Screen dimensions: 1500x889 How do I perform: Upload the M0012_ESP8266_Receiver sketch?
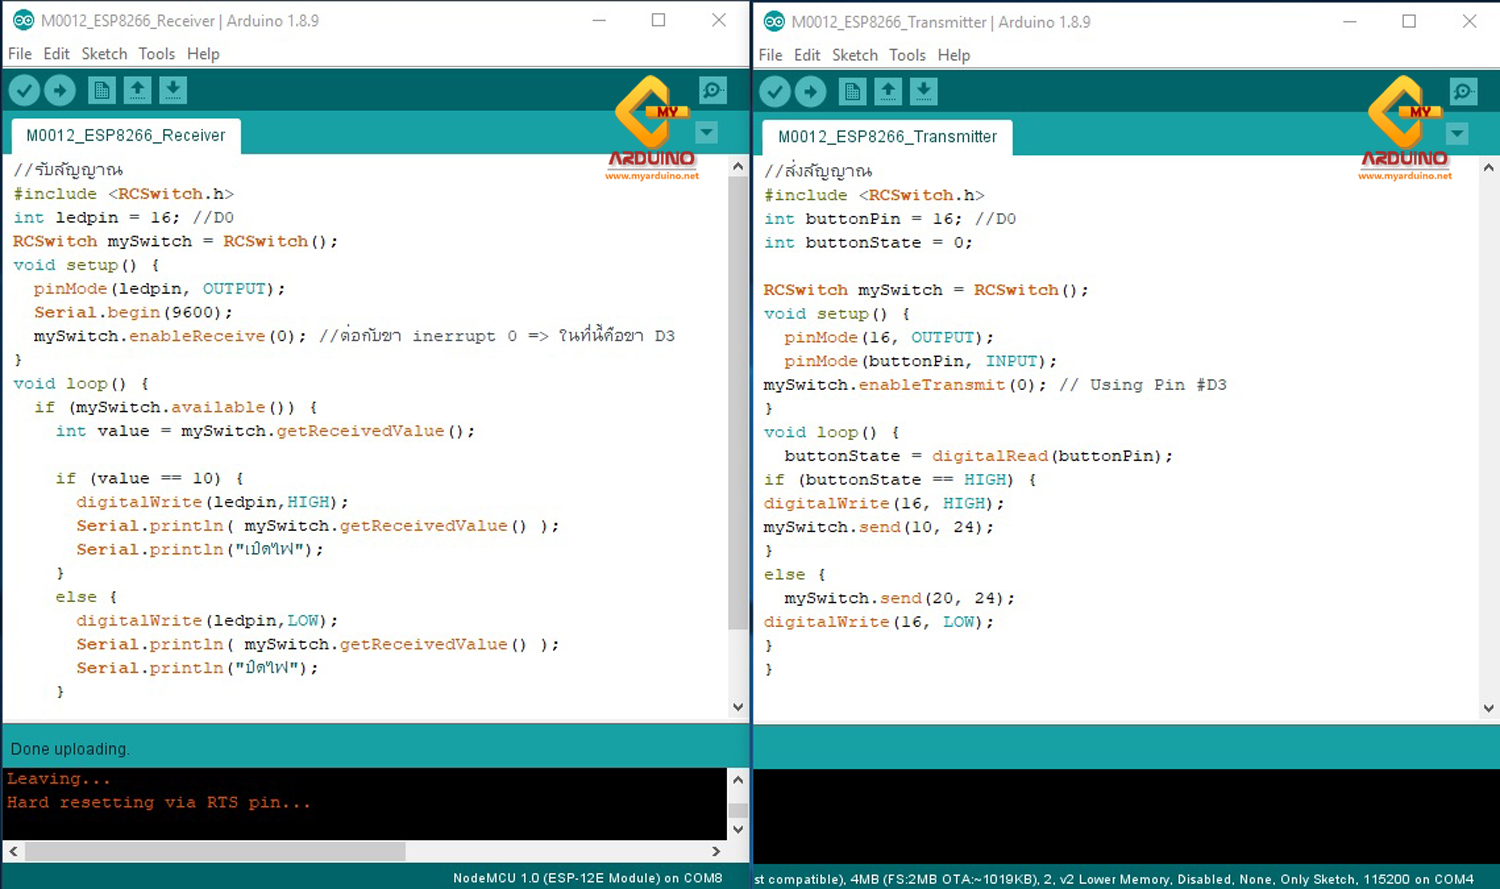click(x=60, y=90)
